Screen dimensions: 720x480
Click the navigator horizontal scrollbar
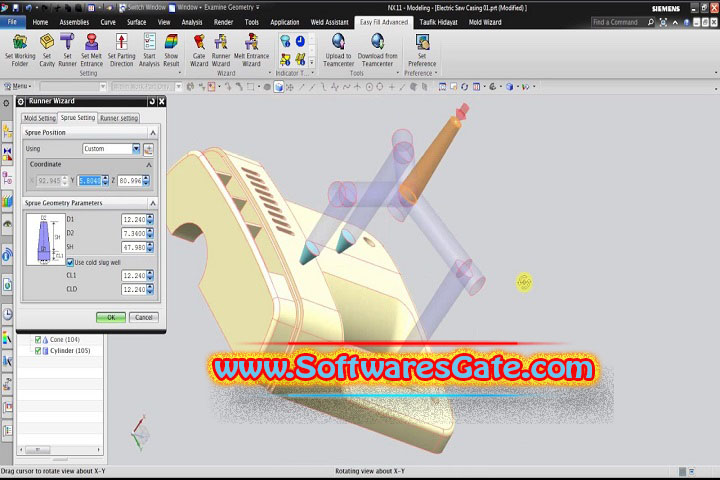[60, 450]
